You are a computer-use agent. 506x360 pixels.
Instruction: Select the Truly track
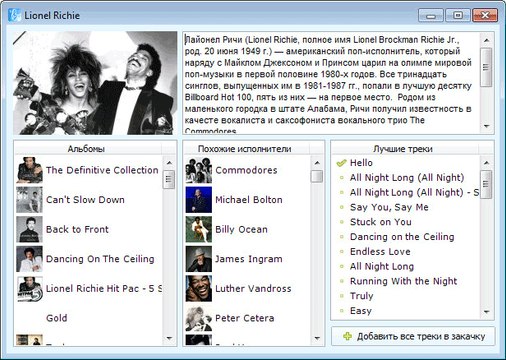(x=362, y=296)
